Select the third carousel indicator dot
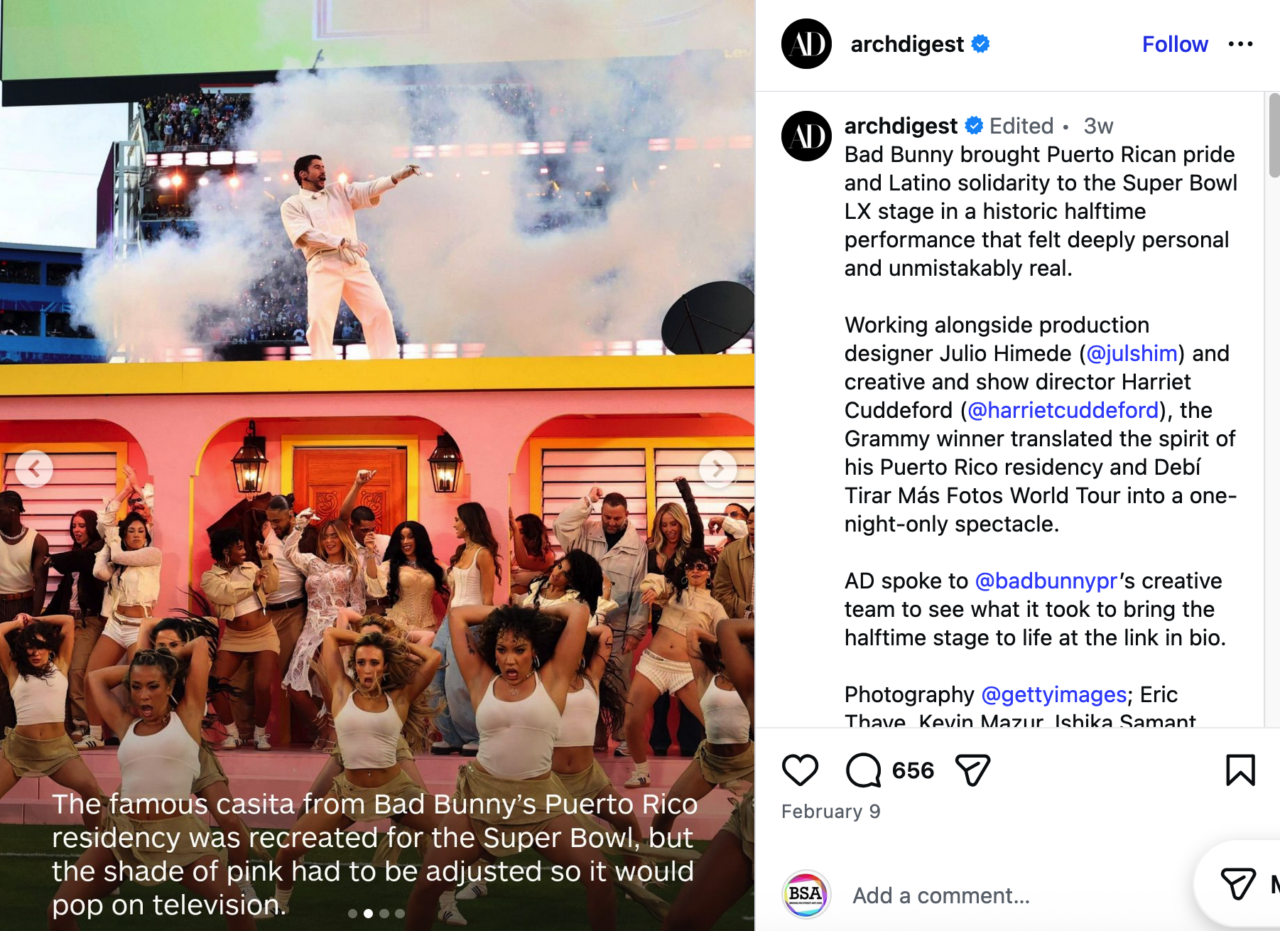1280x931 pixels. (x=384, y=913)
